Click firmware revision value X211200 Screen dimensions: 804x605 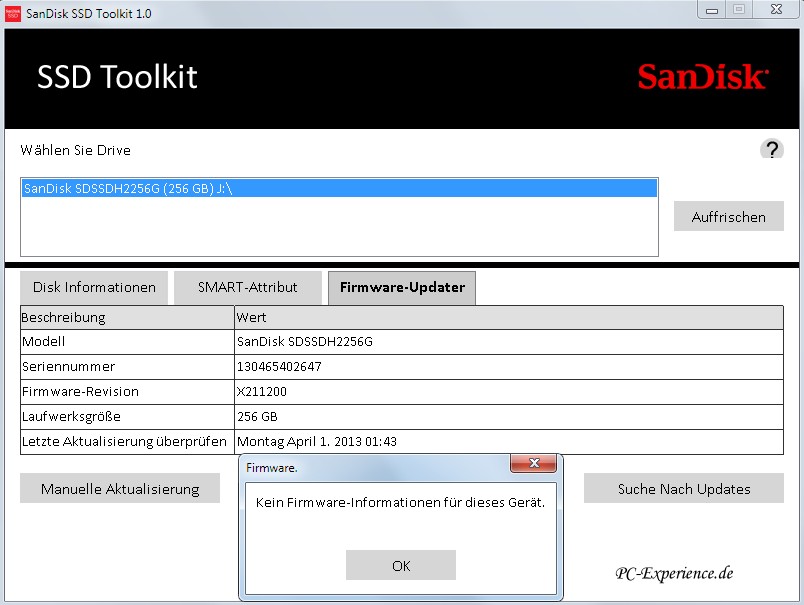[x=262, y=392]
